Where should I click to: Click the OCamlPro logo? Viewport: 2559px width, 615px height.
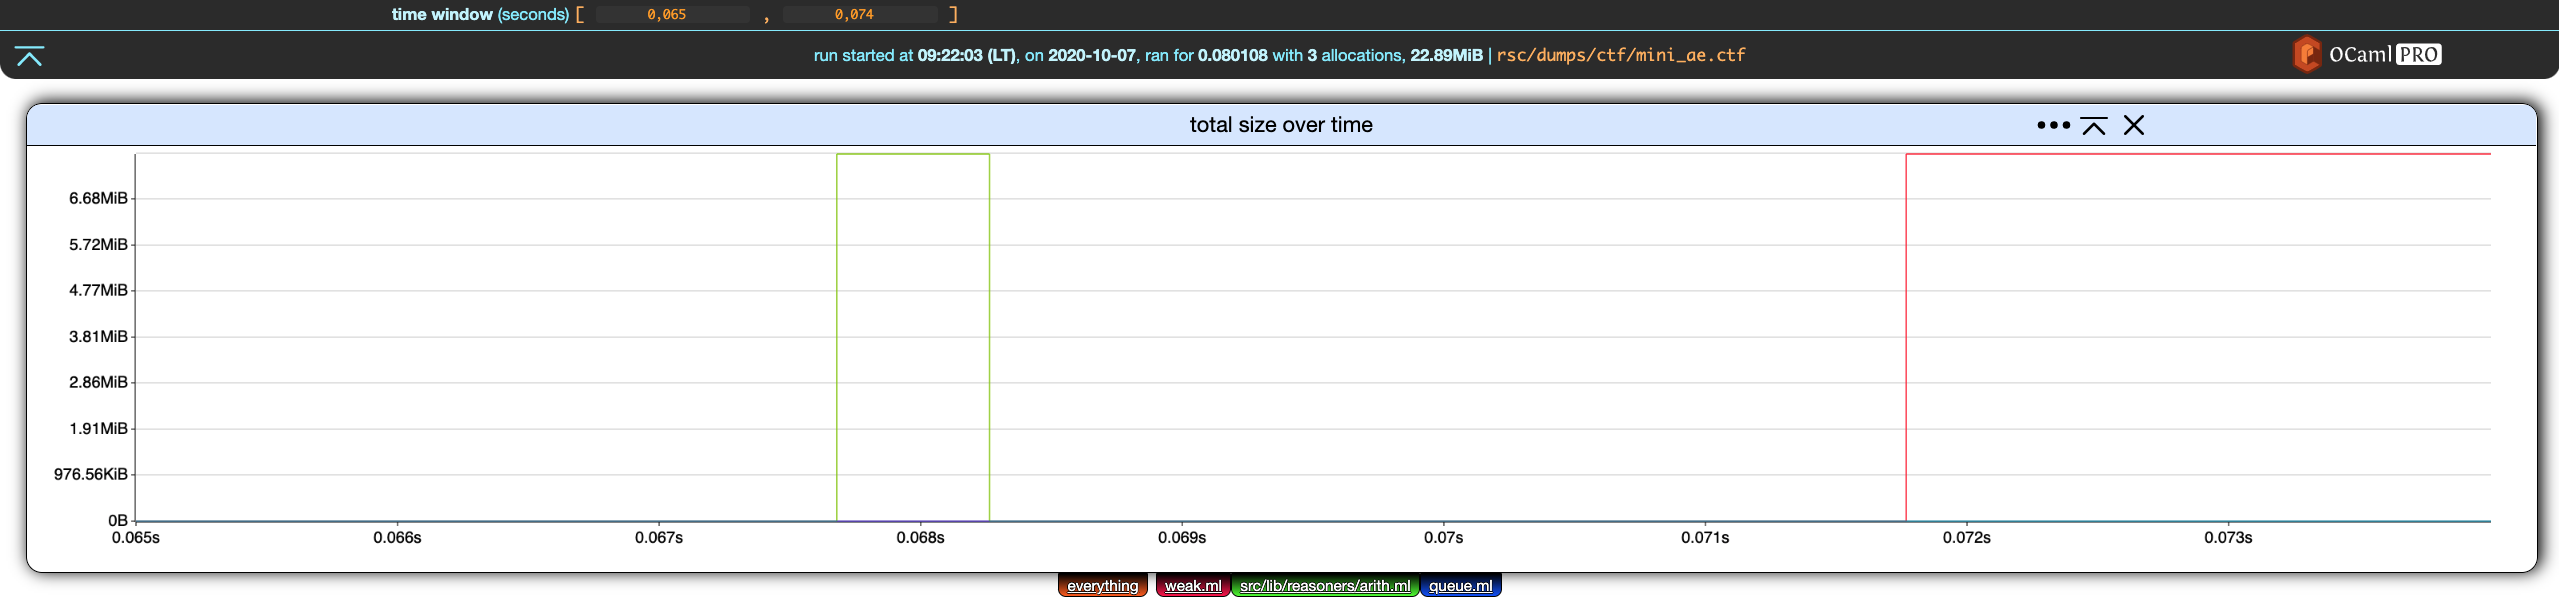2367,54
